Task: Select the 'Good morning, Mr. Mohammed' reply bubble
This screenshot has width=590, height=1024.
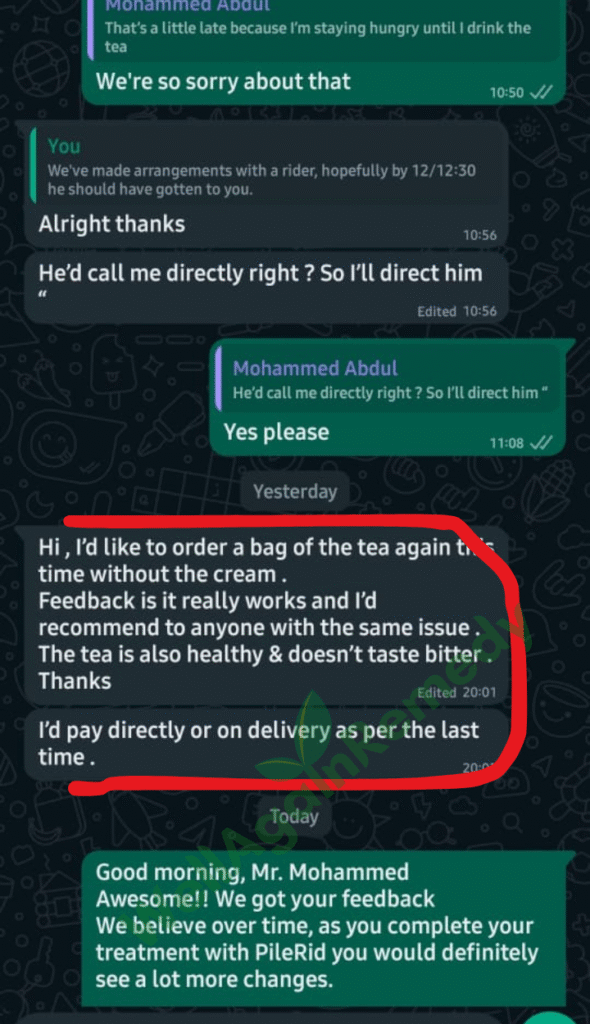Action: [323, 929]
